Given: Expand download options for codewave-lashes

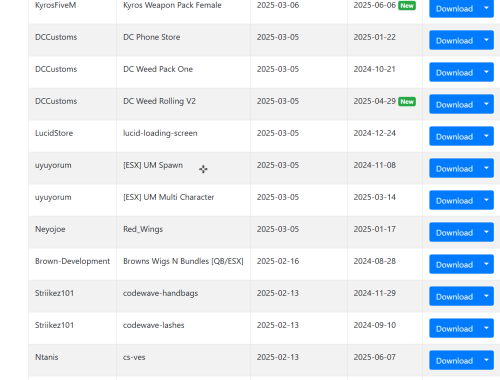Looking at the screenshot, I should (x=487, y=328).
